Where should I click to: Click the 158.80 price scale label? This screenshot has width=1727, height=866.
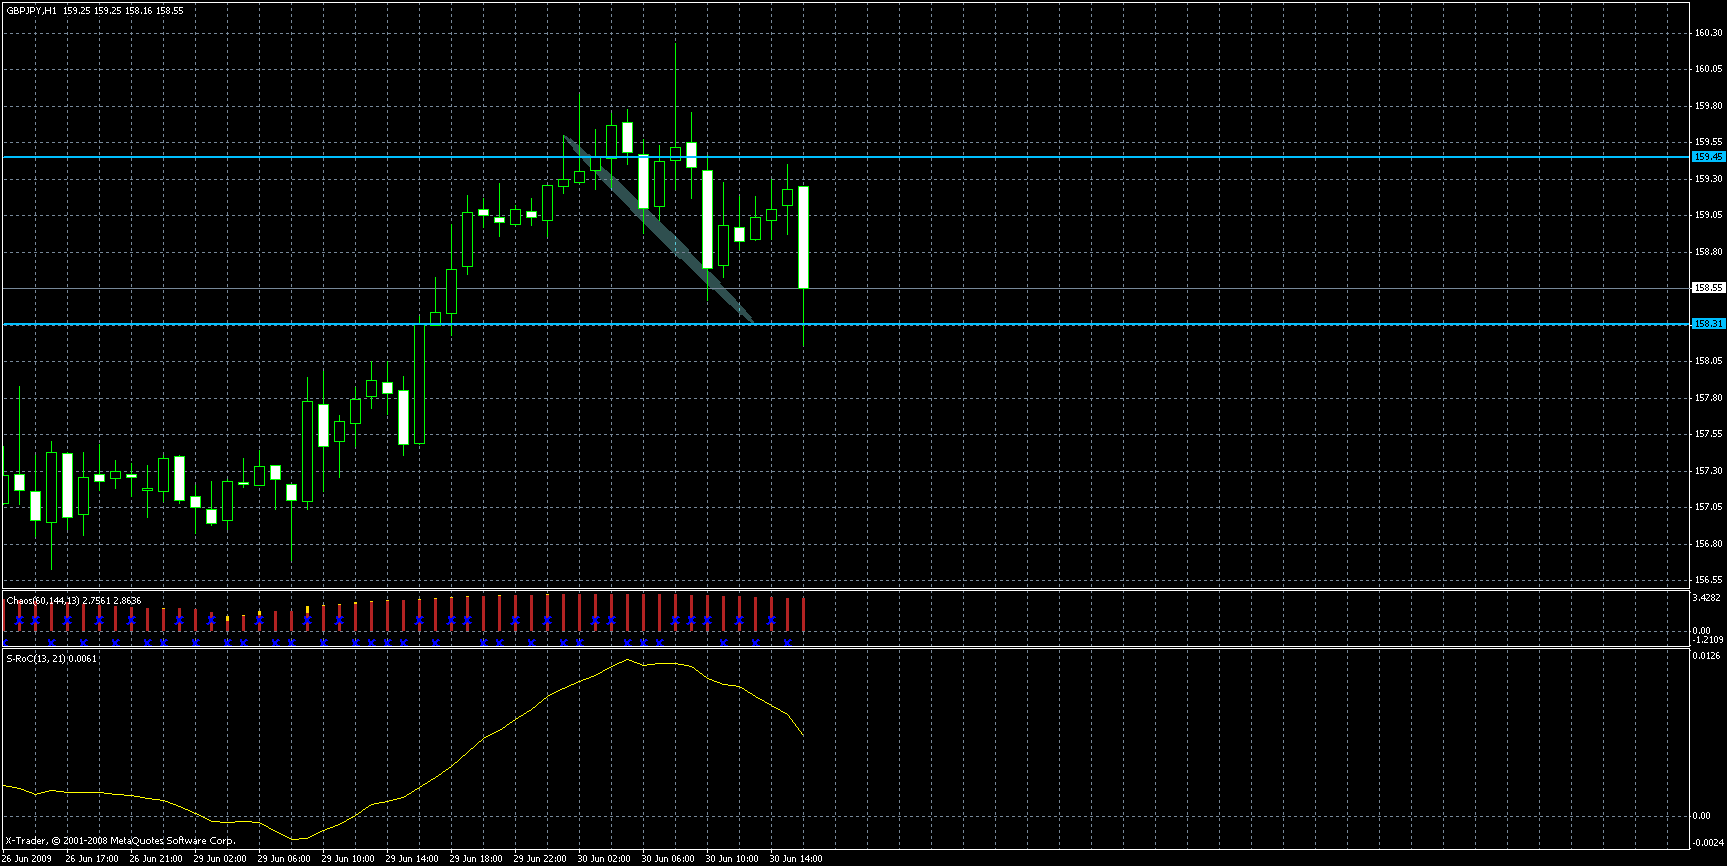[x=1708, y=252]
